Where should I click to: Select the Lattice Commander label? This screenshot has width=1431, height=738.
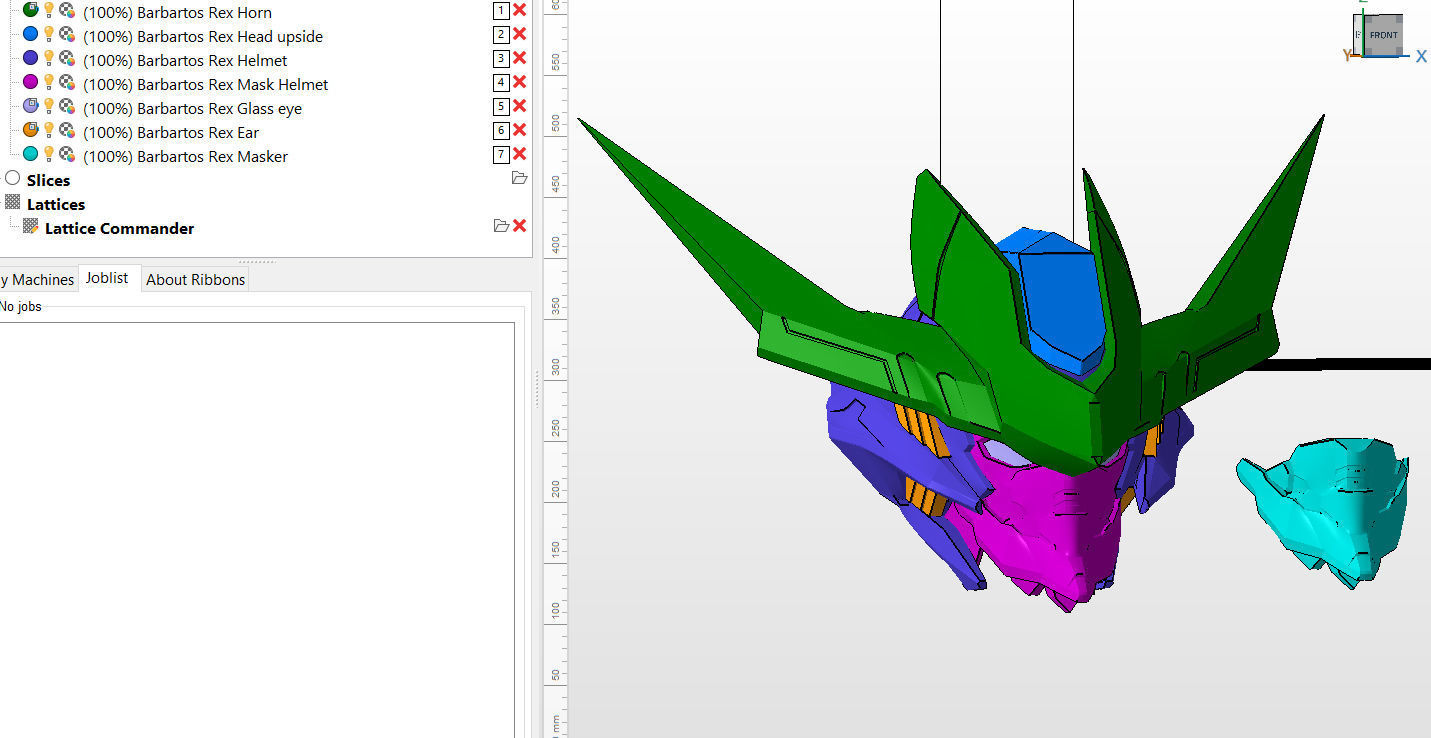point(120,228)
